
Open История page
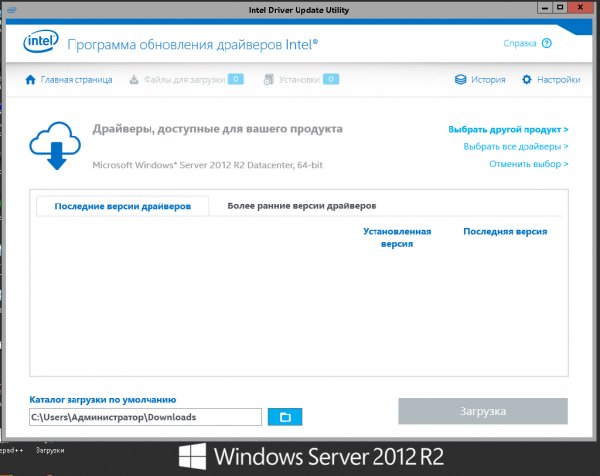point(488,80)
